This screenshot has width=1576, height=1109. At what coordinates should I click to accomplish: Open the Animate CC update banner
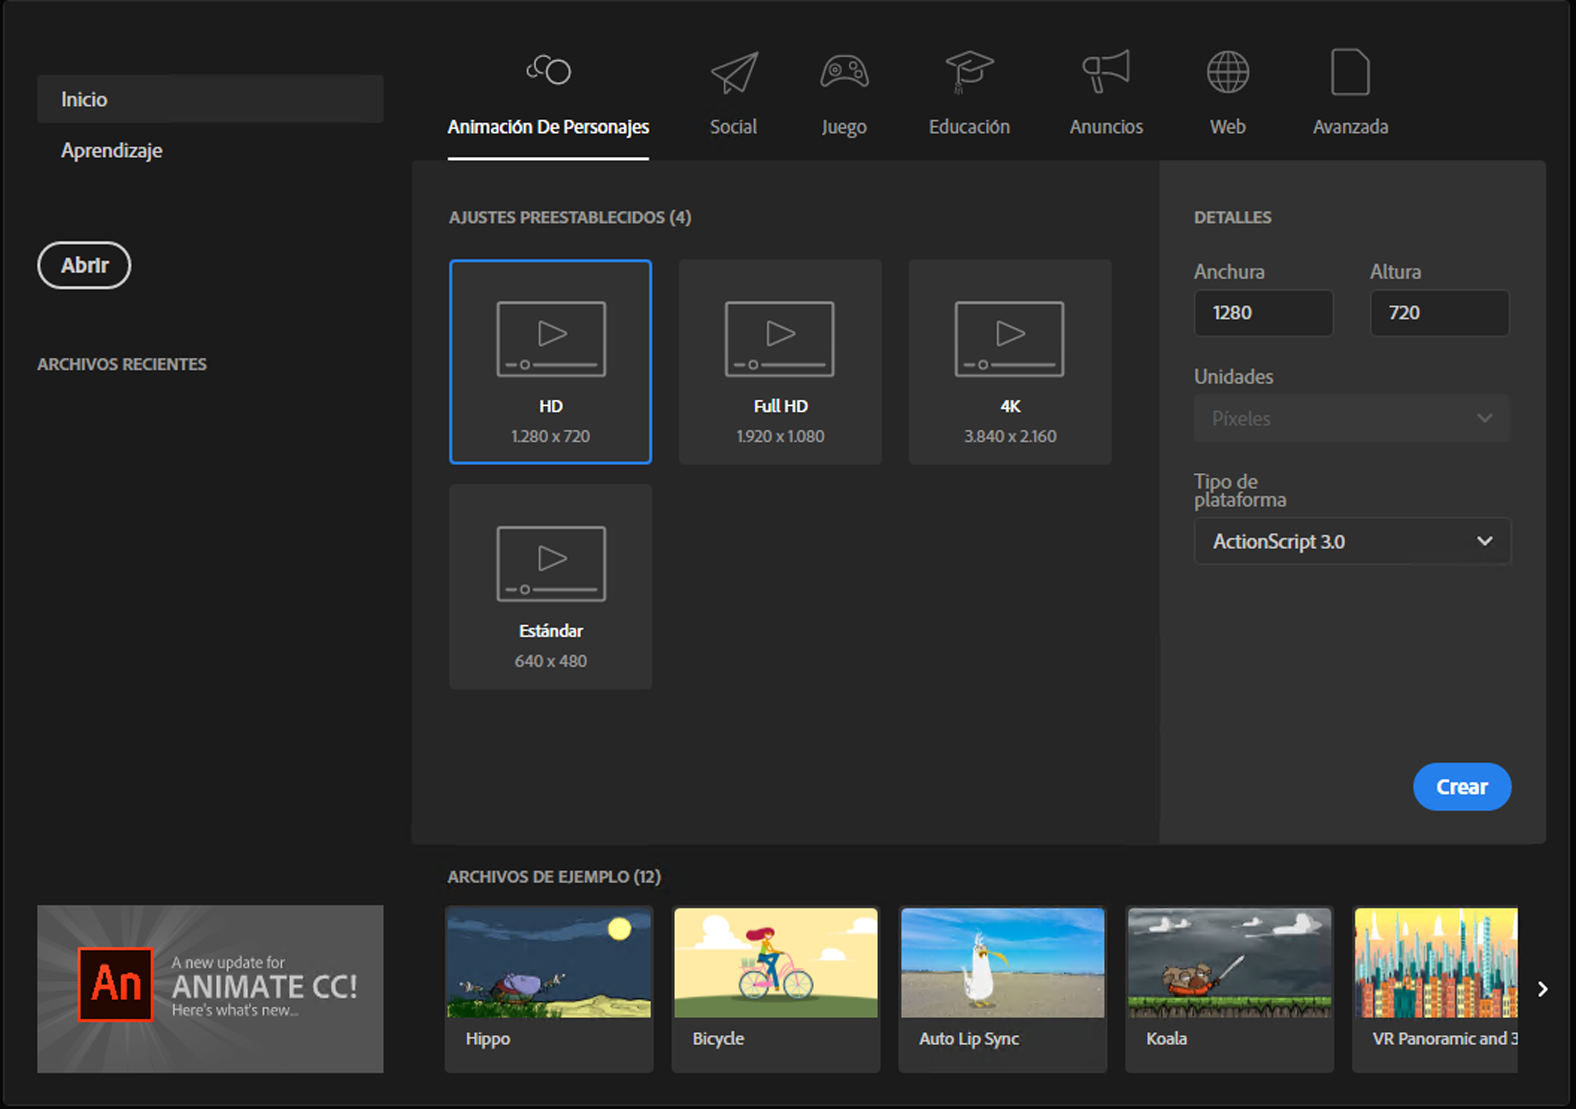pos(210,989)
